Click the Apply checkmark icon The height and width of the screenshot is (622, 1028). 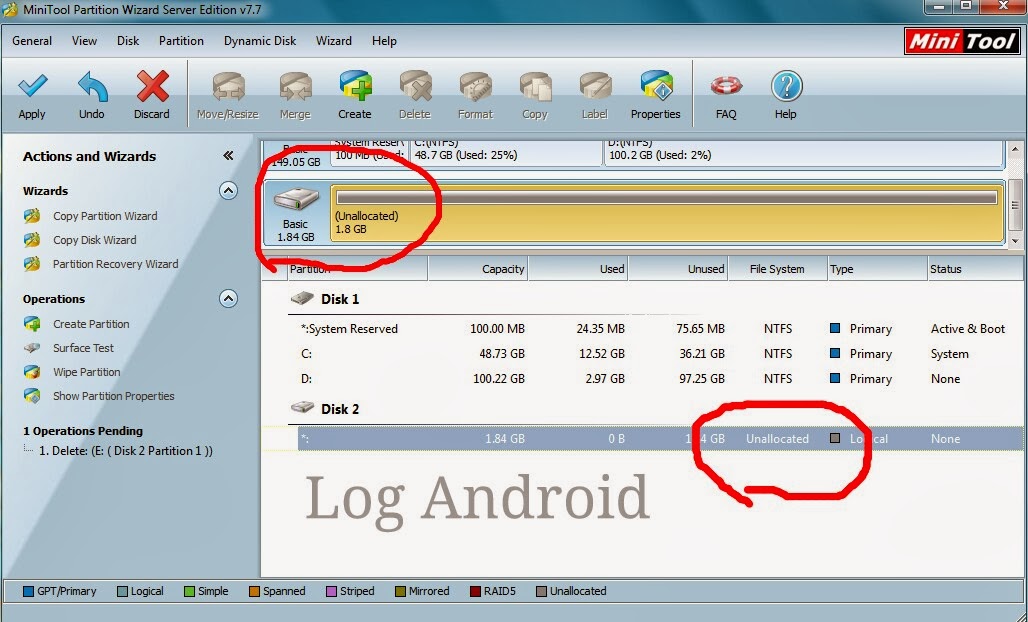pos(32,87)
